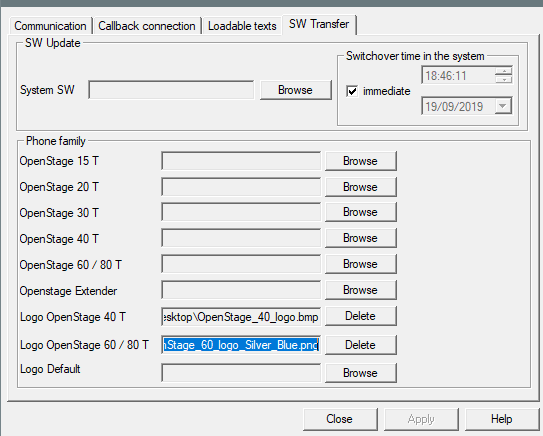The width and height of the screenshot is (543, 436).
Task: Click the 'System SW' label
Action: point(47,90)
